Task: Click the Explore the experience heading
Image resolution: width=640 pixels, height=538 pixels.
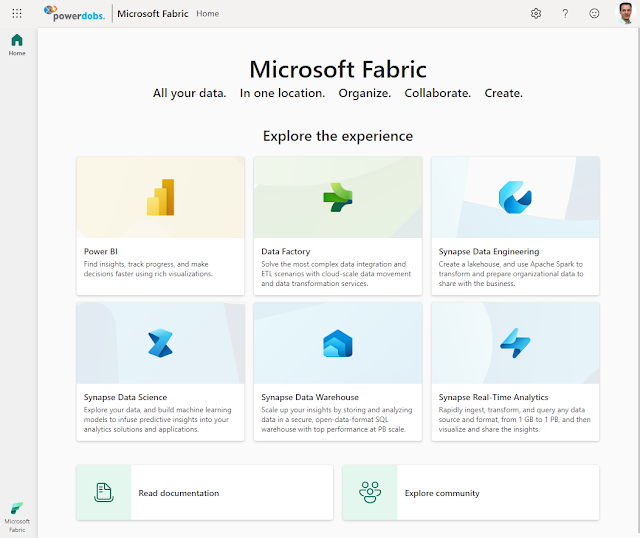Action: pyautogui.click(x=338, y=136)
